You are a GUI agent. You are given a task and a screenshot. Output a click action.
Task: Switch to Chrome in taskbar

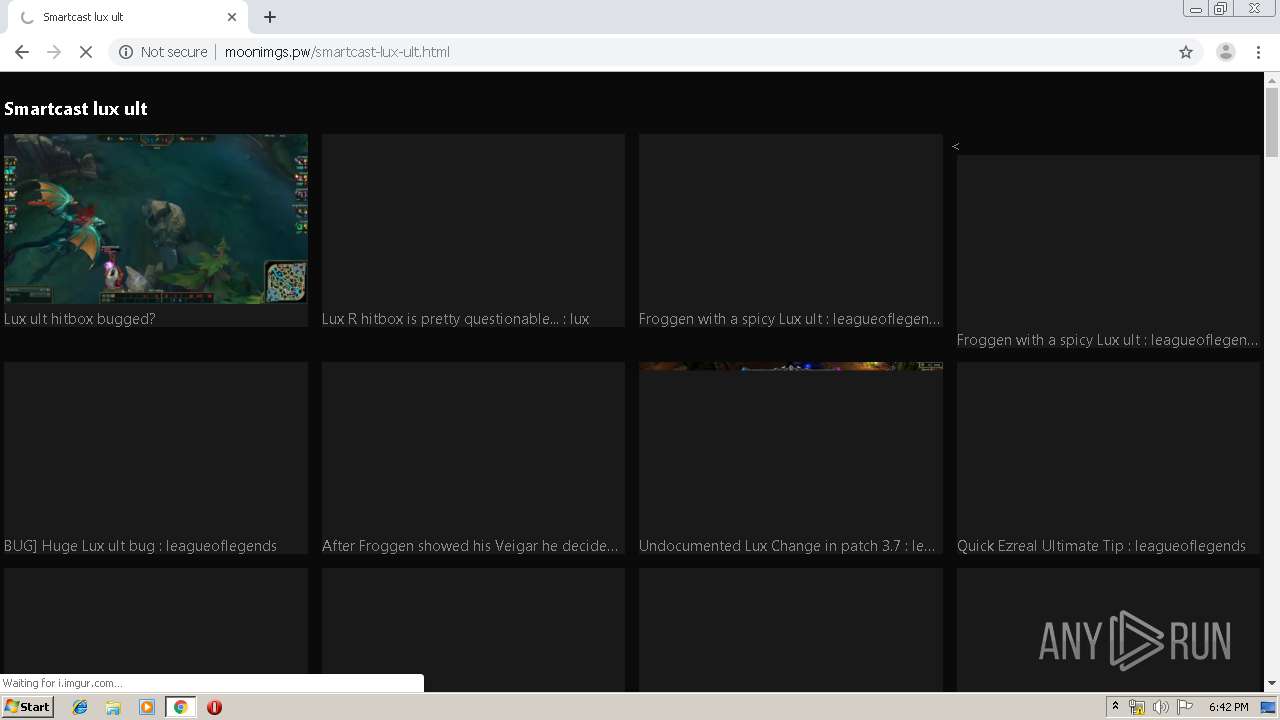coord(180,707)
